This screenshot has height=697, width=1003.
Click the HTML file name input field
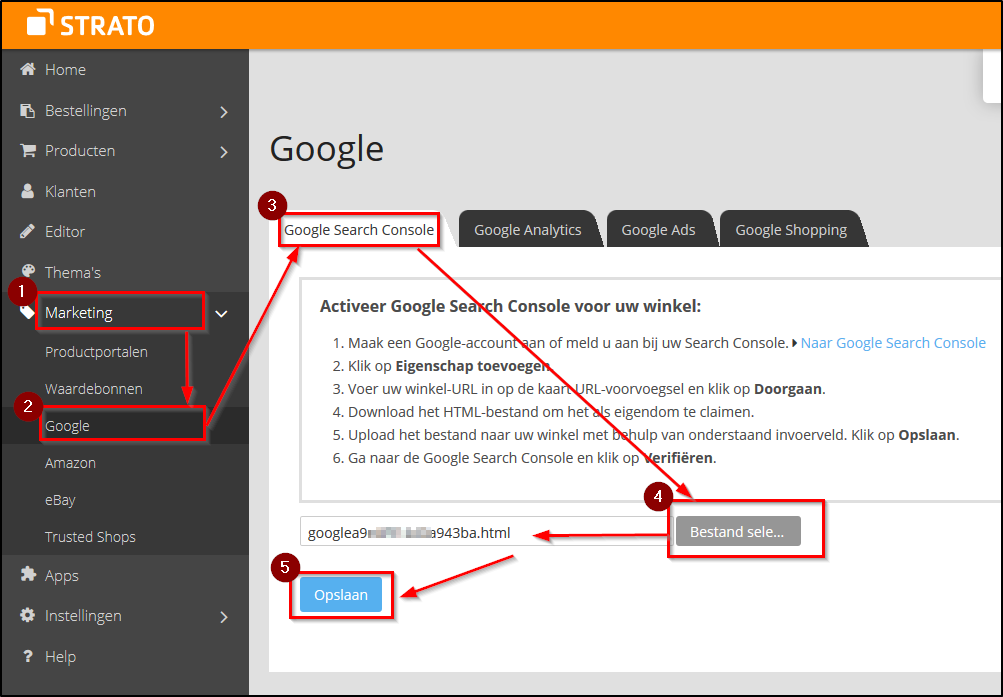coord(480,532)
